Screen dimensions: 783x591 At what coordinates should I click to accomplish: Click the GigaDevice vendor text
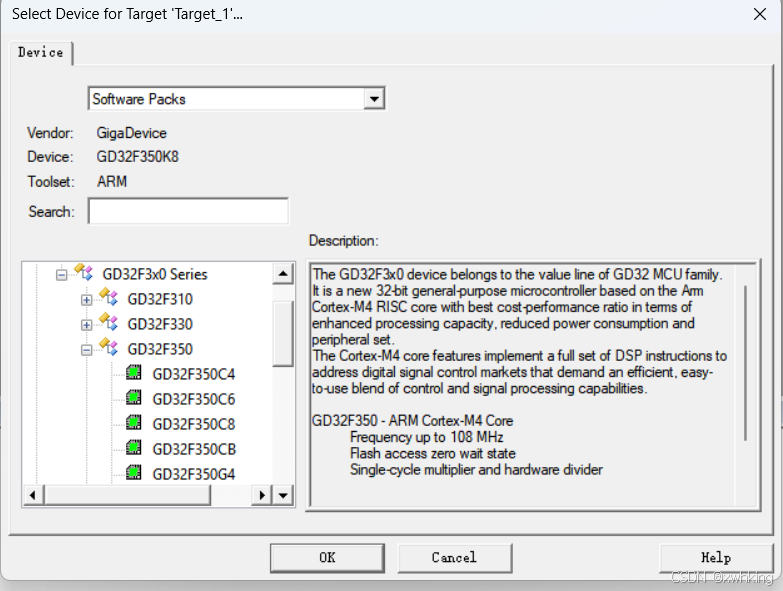click(x=131, y=133)
